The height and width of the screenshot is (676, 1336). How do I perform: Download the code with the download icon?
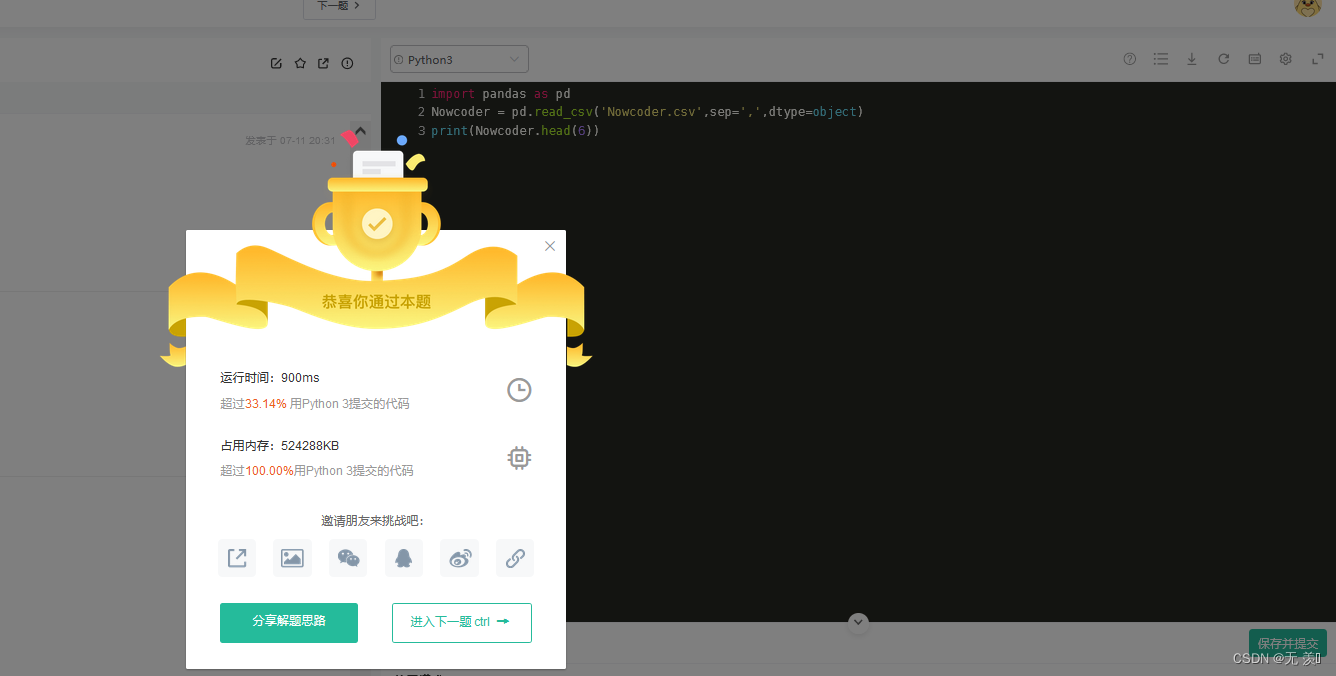click(1191, 59)
